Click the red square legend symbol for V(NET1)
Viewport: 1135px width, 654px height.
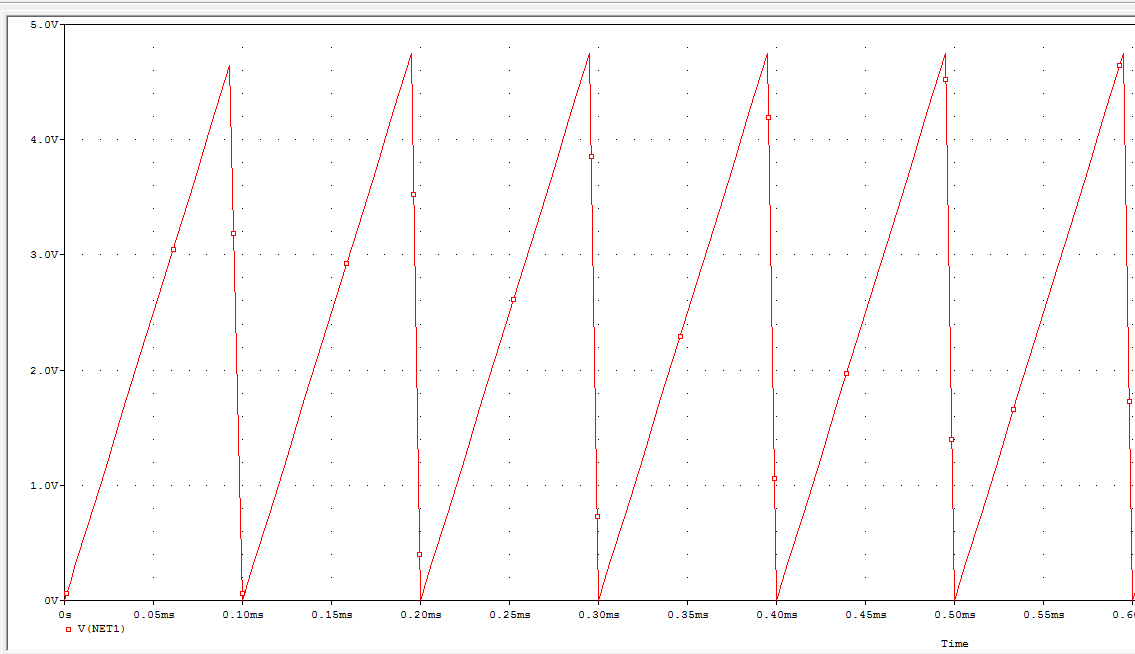[68, 629]
